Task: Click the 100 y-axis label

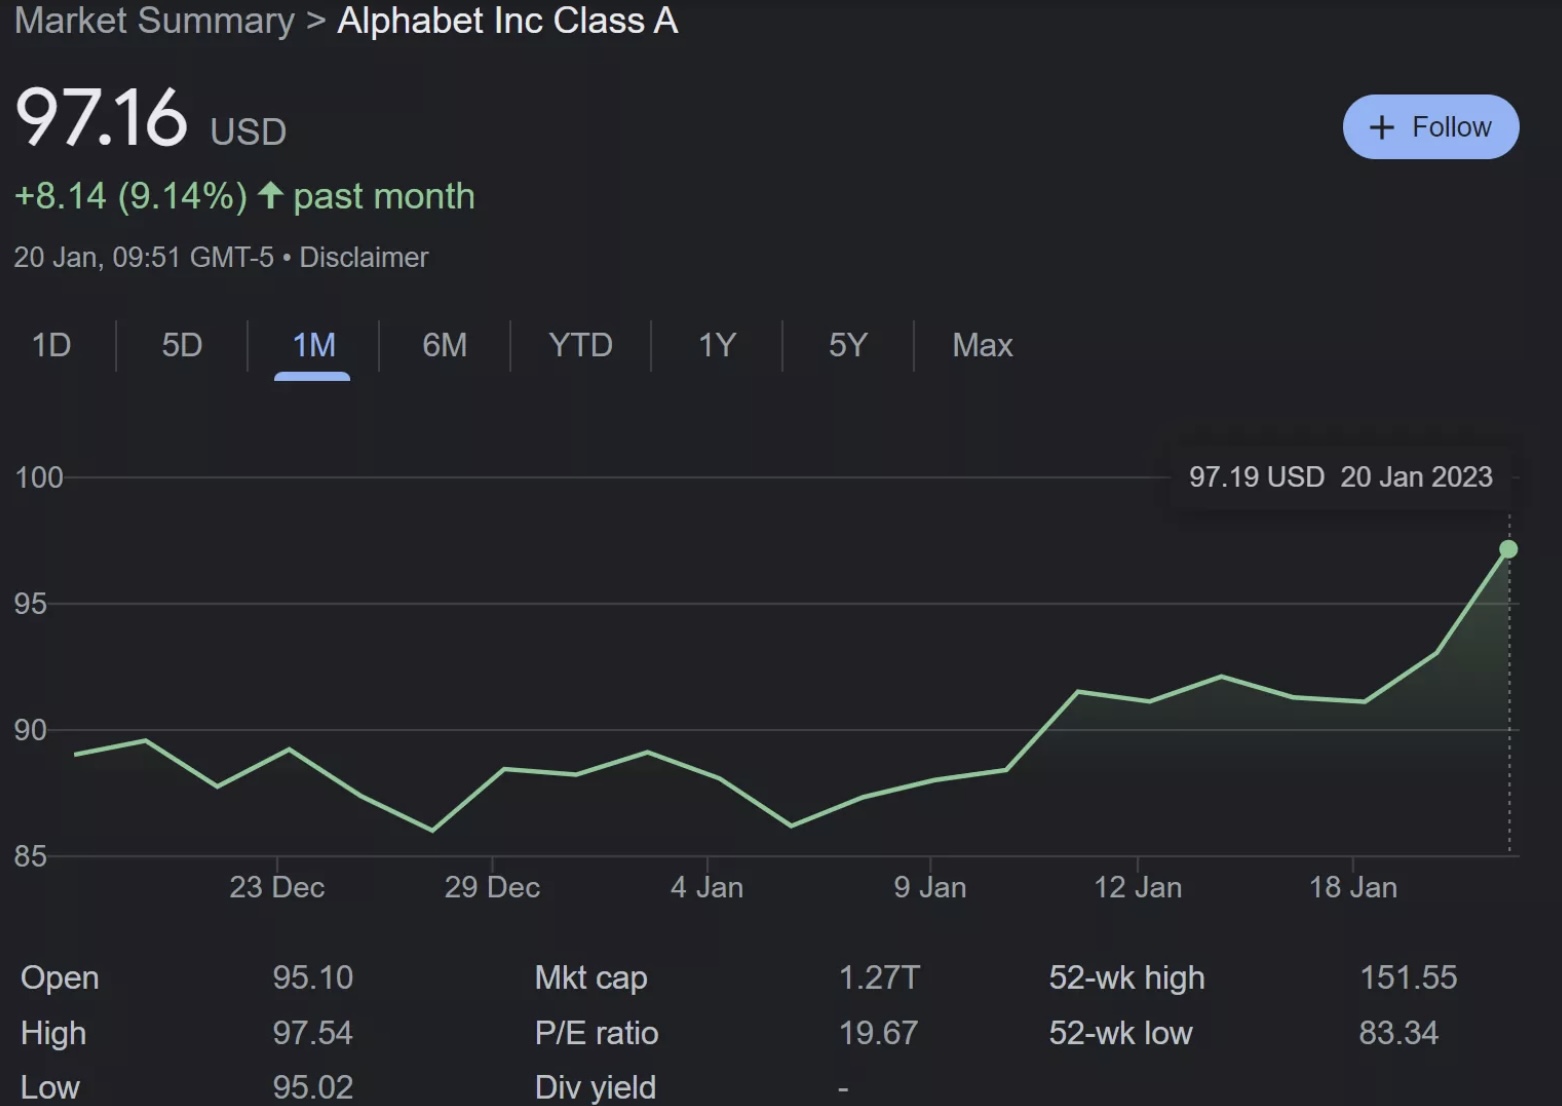Action: click(39, 477)
